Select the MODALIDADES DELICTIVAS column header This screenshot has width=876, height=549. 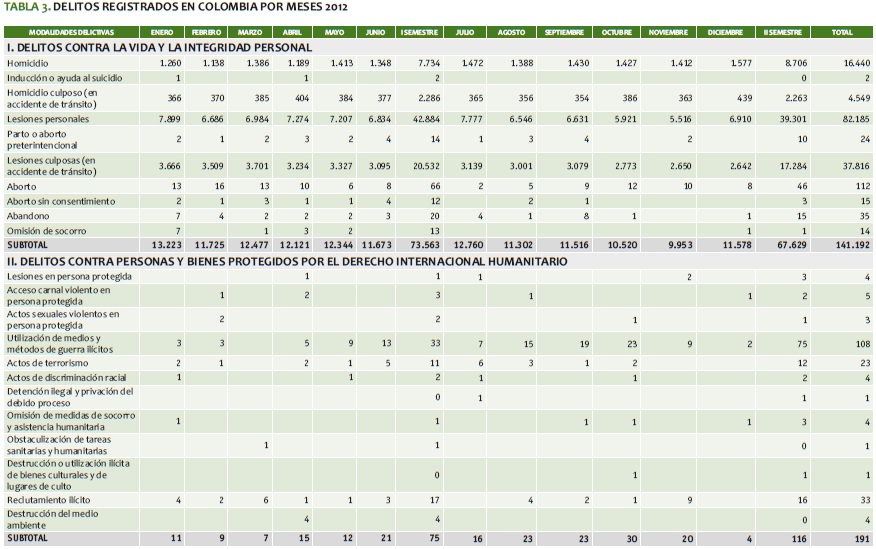(70, 32)
